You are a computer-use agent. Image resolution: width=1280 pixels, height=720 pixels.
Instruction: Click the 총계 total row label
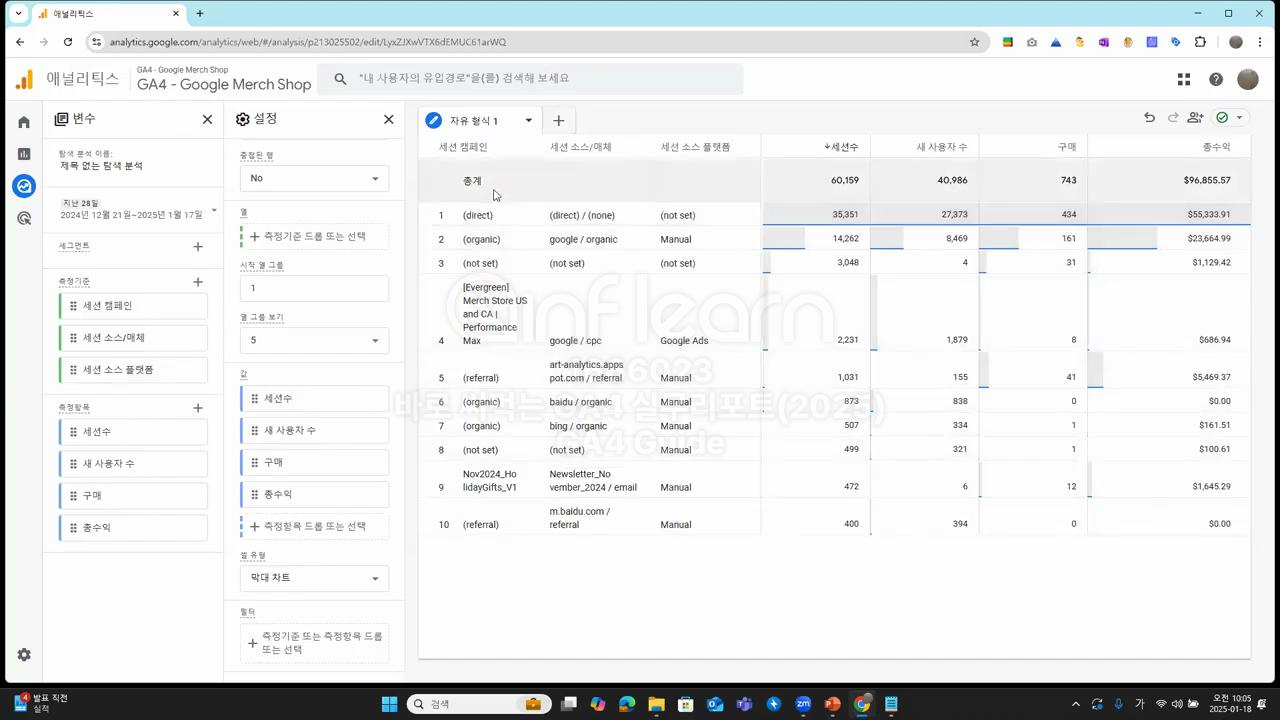point(472,181)
